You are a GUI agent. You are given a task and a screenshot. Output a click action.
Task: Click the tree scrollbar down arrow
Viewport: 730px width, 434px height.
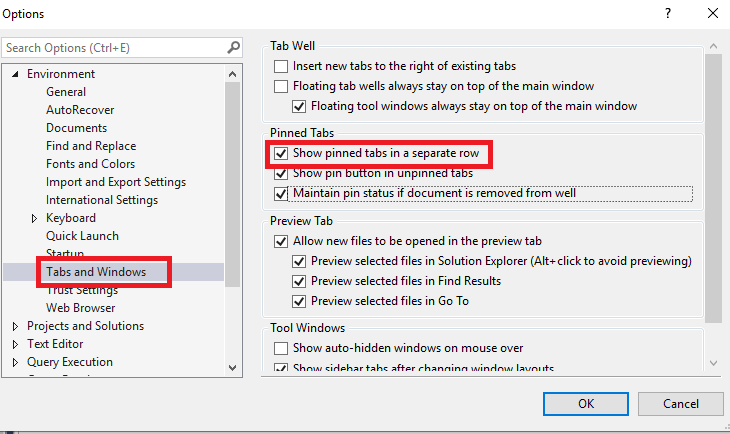pyautogui.click(x=233, y=367)
